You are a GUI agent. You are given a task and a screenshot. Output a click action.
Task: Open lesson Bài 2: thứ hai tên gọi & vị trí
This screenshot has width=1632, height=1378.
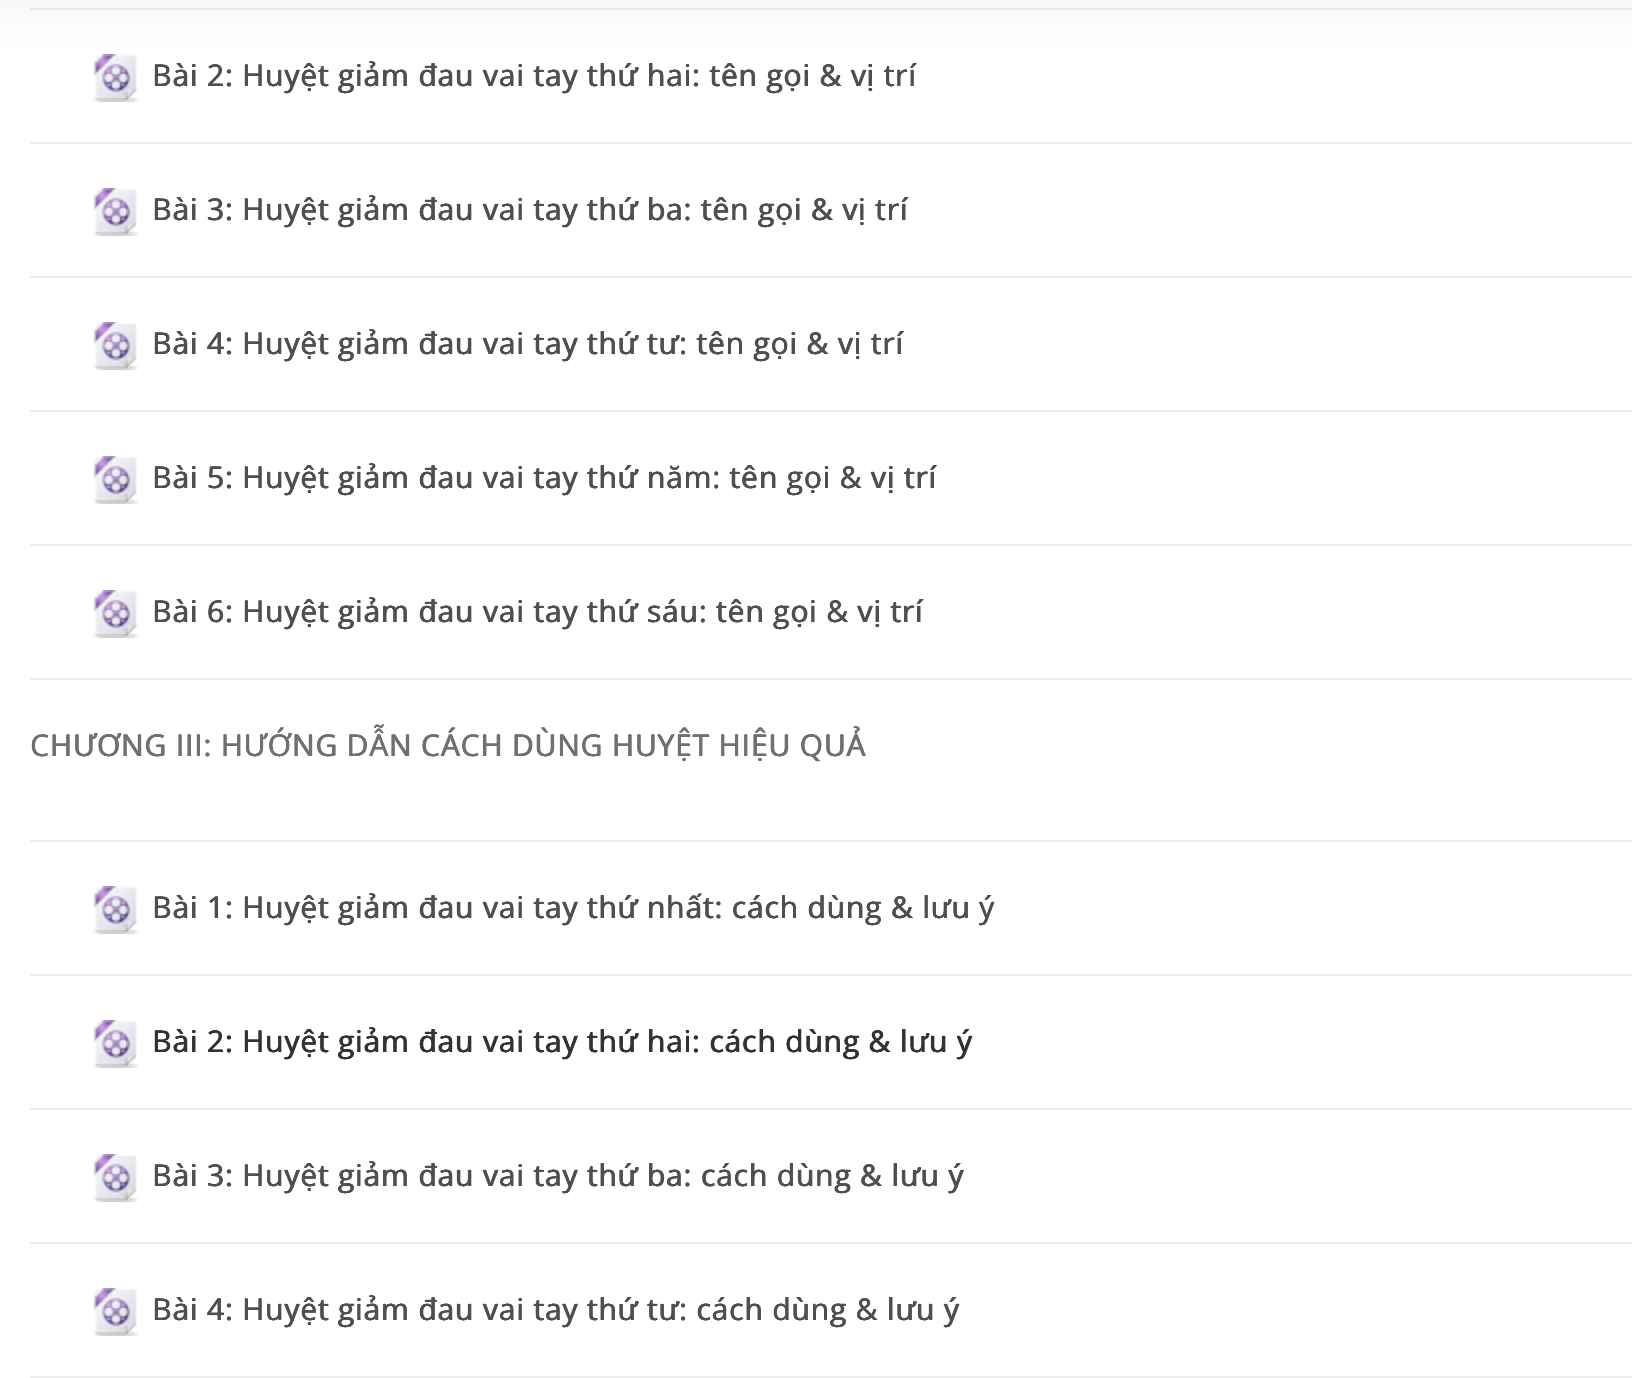[x=534, y=76]
